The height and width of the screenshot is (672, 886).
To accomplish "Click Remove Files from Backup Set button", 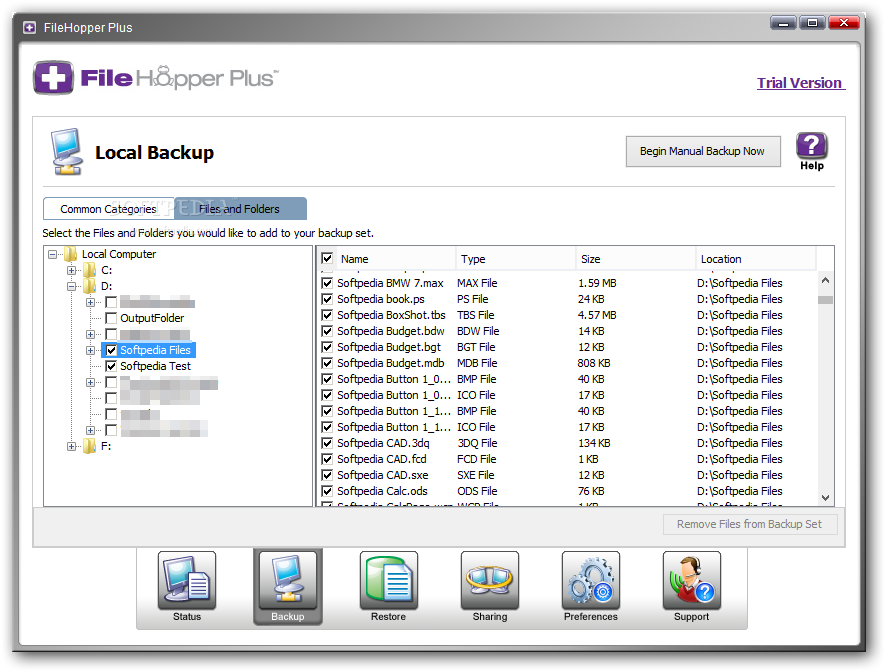I will pyautogui.click(x=749, y=524).
